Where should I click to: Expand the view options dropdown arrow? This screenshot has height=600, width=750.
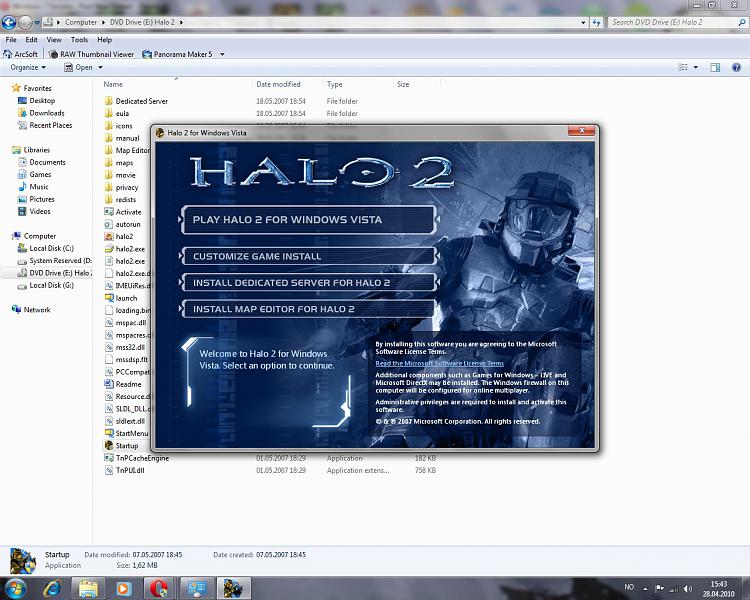pyautogui.click(x=695, y=67)
